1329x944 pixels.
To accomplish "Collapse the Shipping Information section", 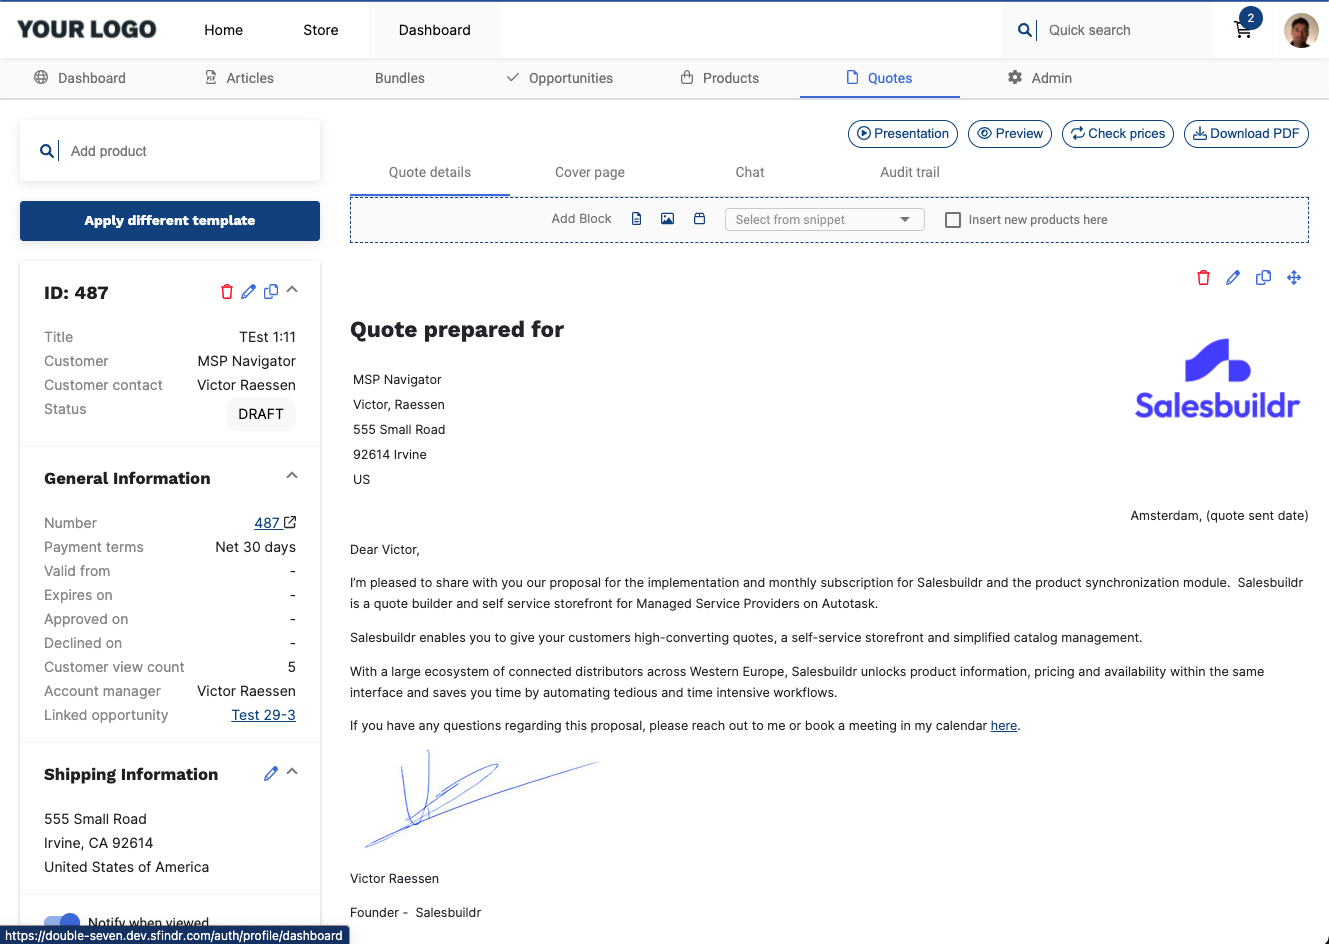I will [x=291, y=771].
